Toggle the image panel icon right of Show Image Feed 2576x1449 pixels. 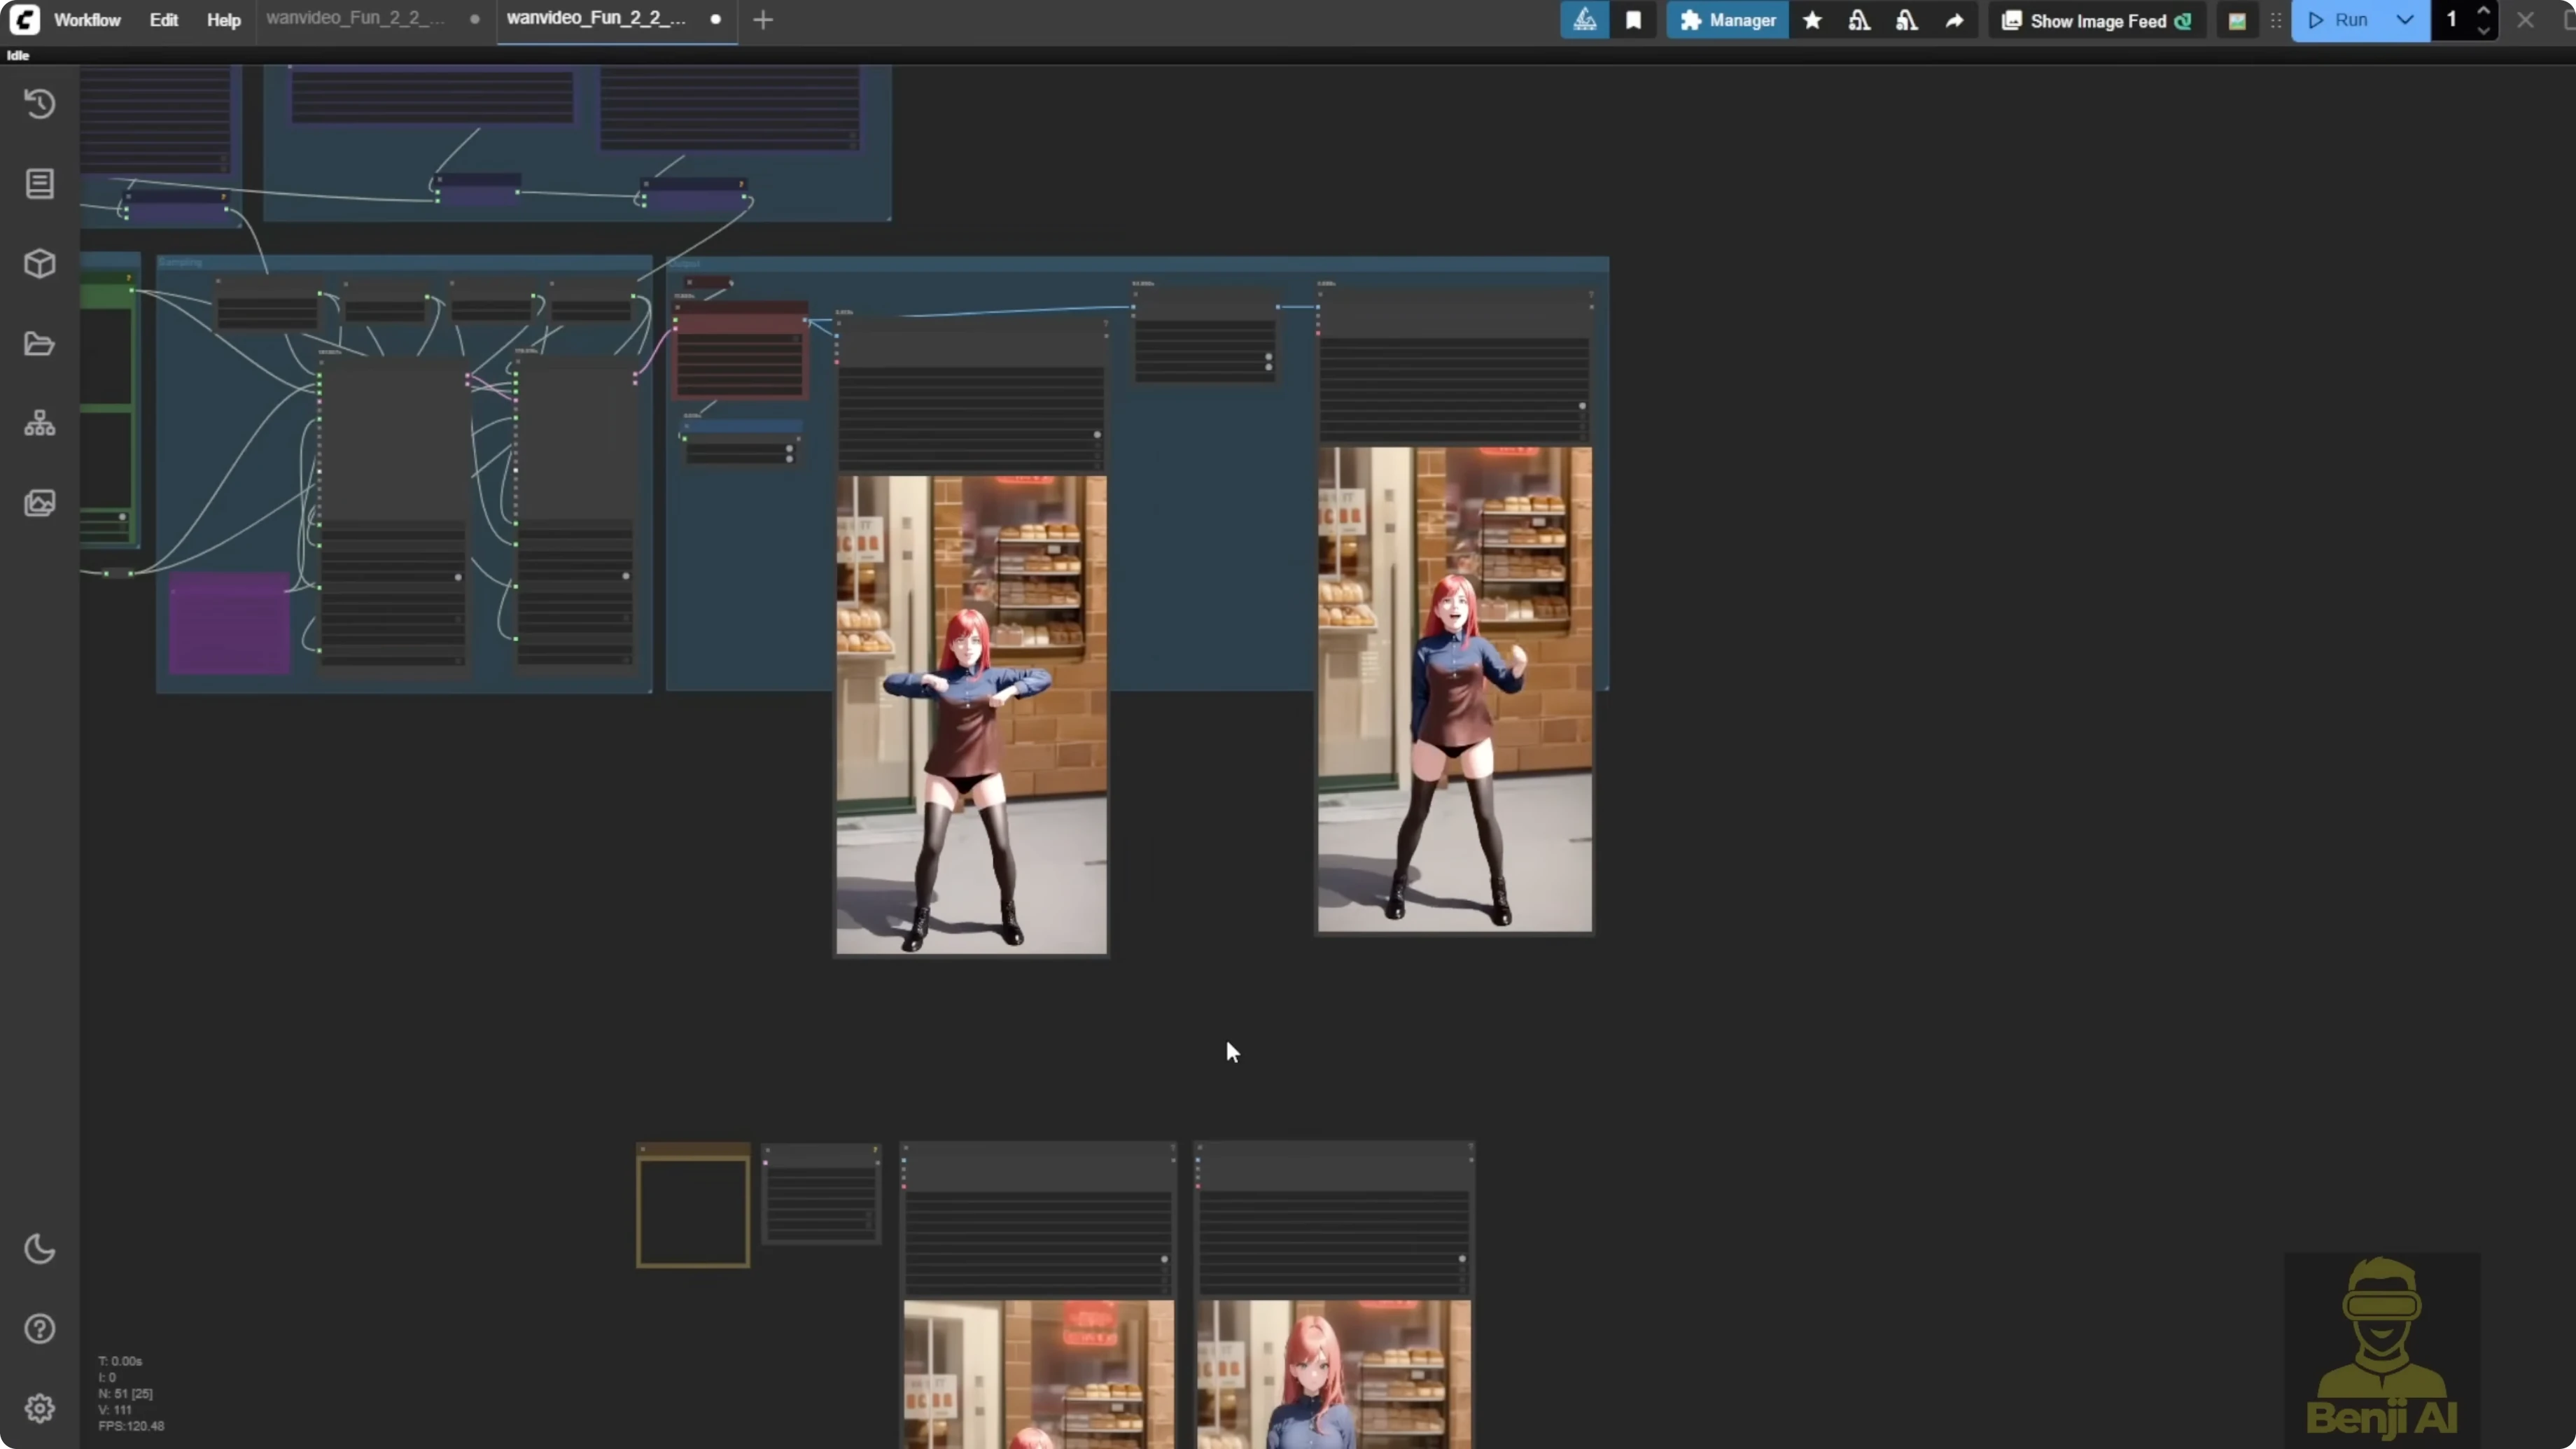pos(2238,19)
